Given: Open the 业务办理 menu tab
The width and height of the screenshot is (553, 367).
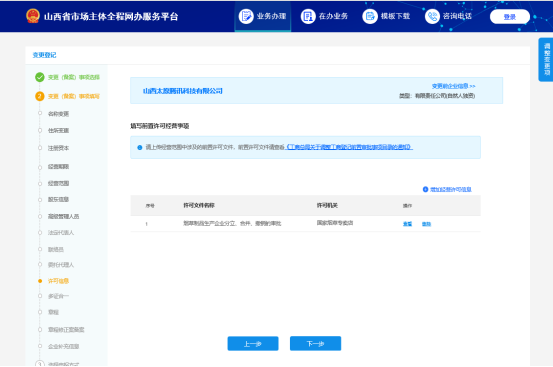Looking at the screenshot, I should pyautogui.click(x=263, y=16).
